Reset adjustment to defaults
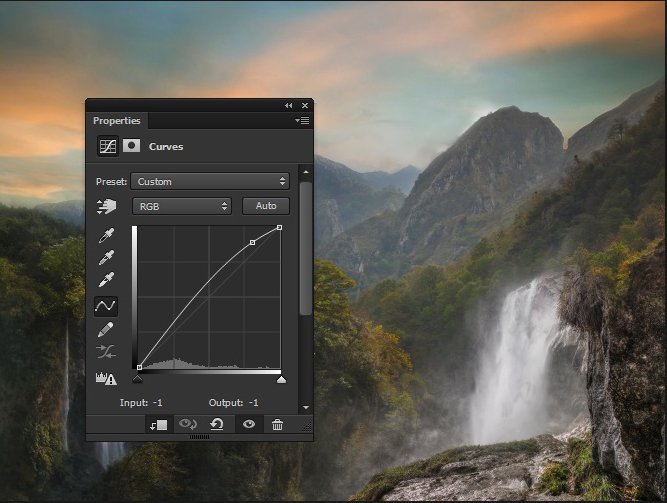The width and height of the screenshot is (667, 503). [216, 424]
